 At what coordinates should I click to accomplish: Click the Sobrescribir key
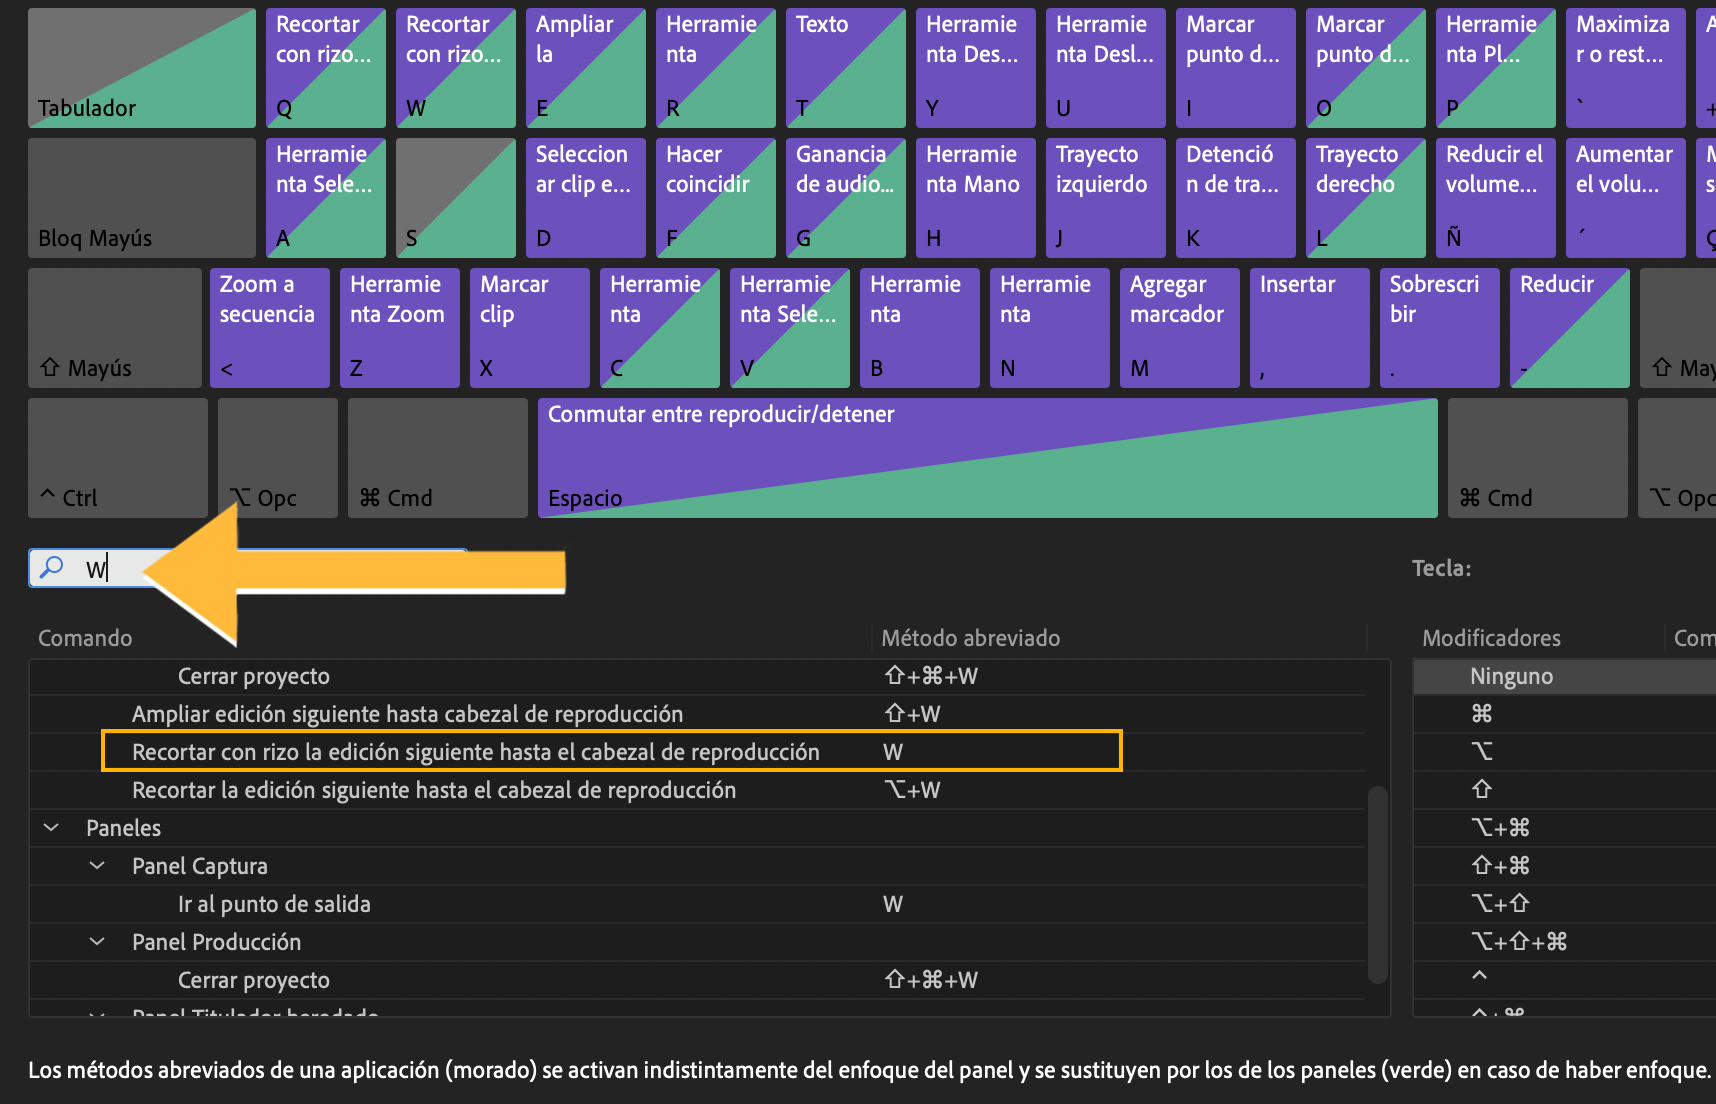pos(1439,327)
